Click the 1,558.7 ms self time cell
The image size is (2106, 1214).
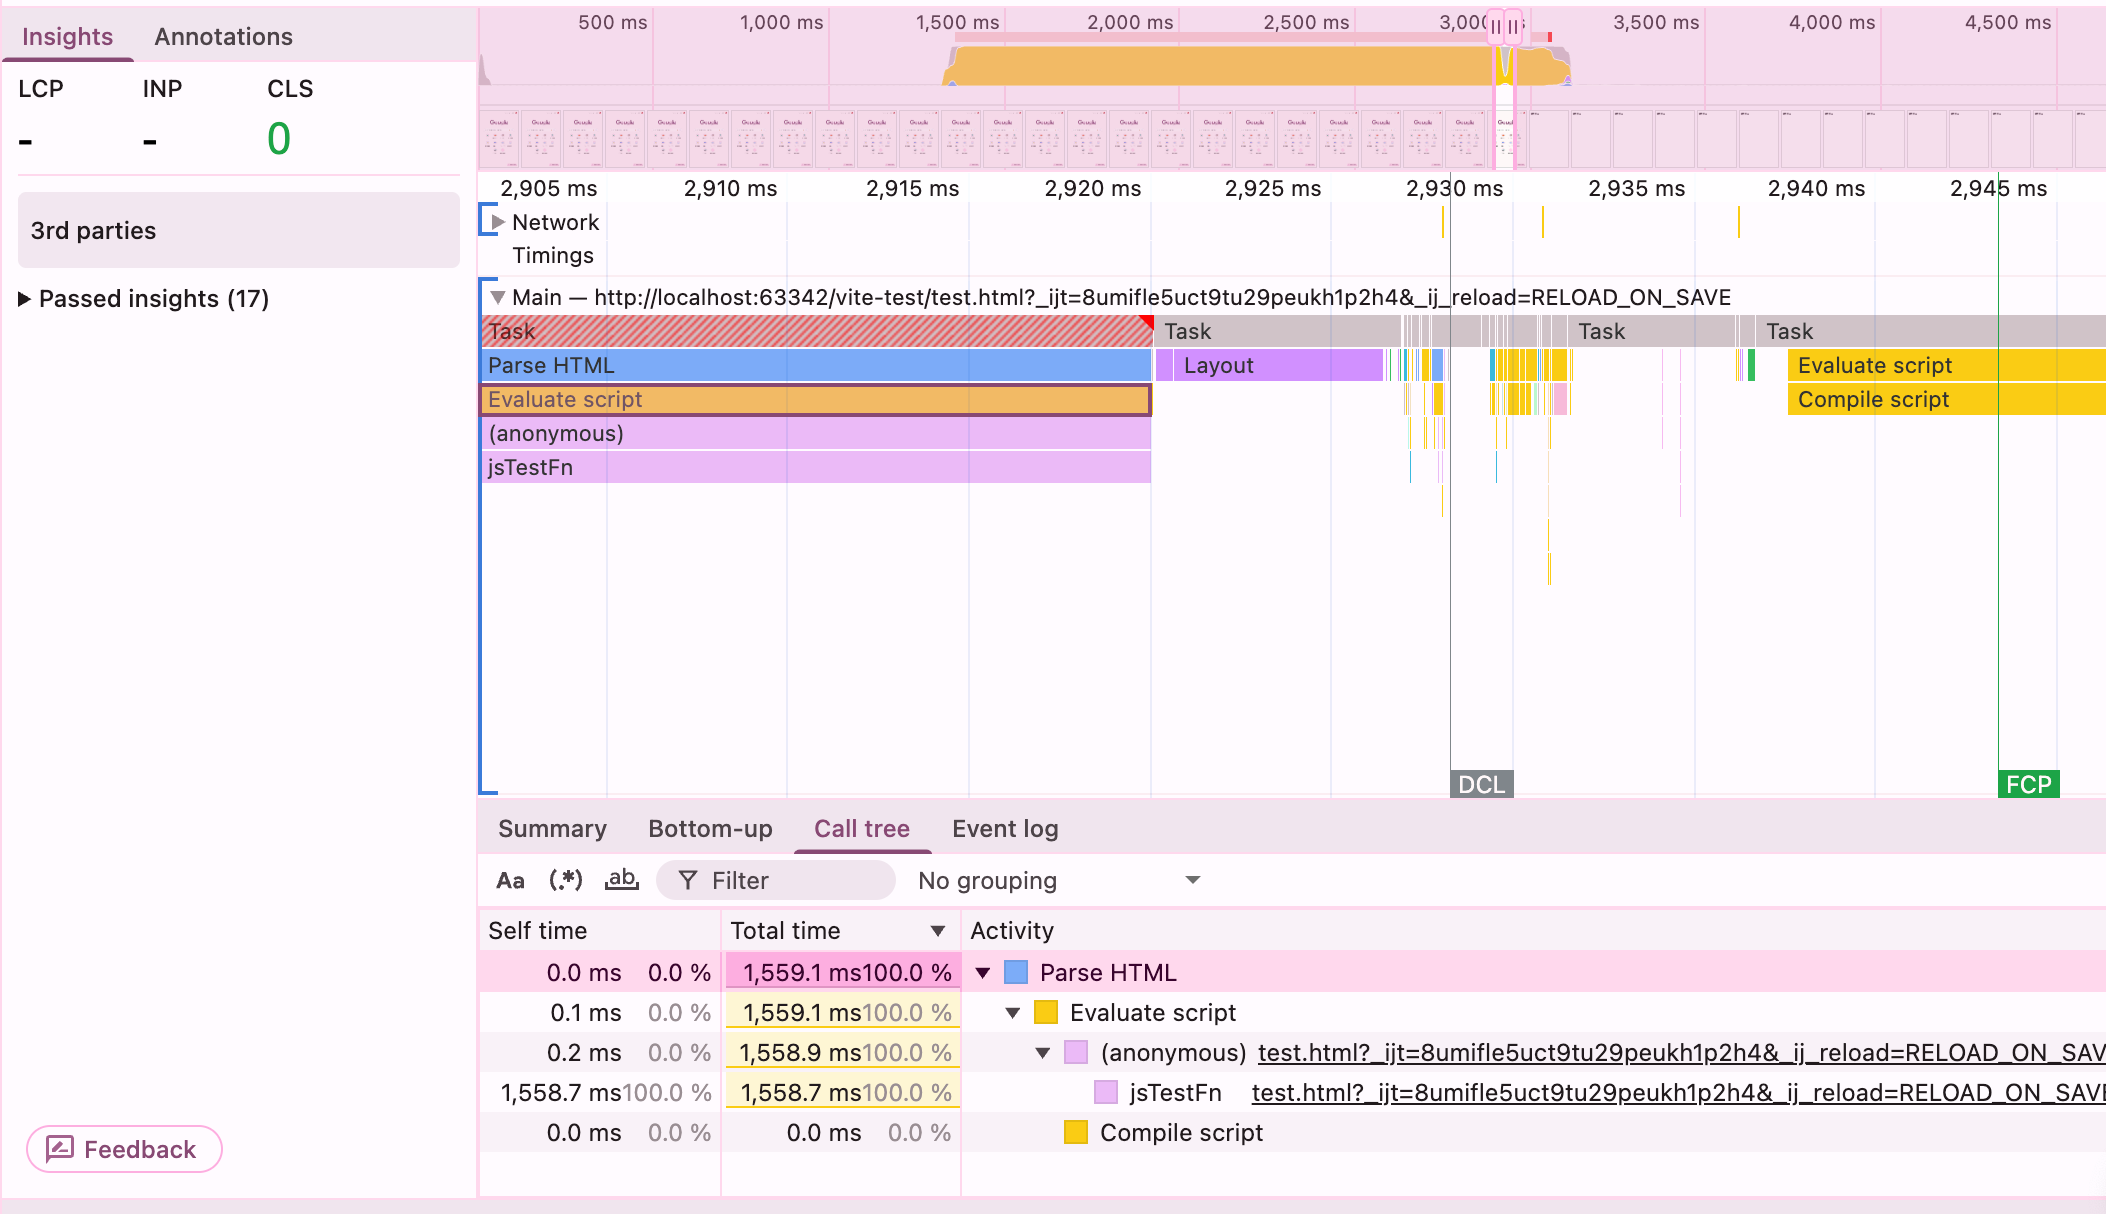click(600, 1093)
